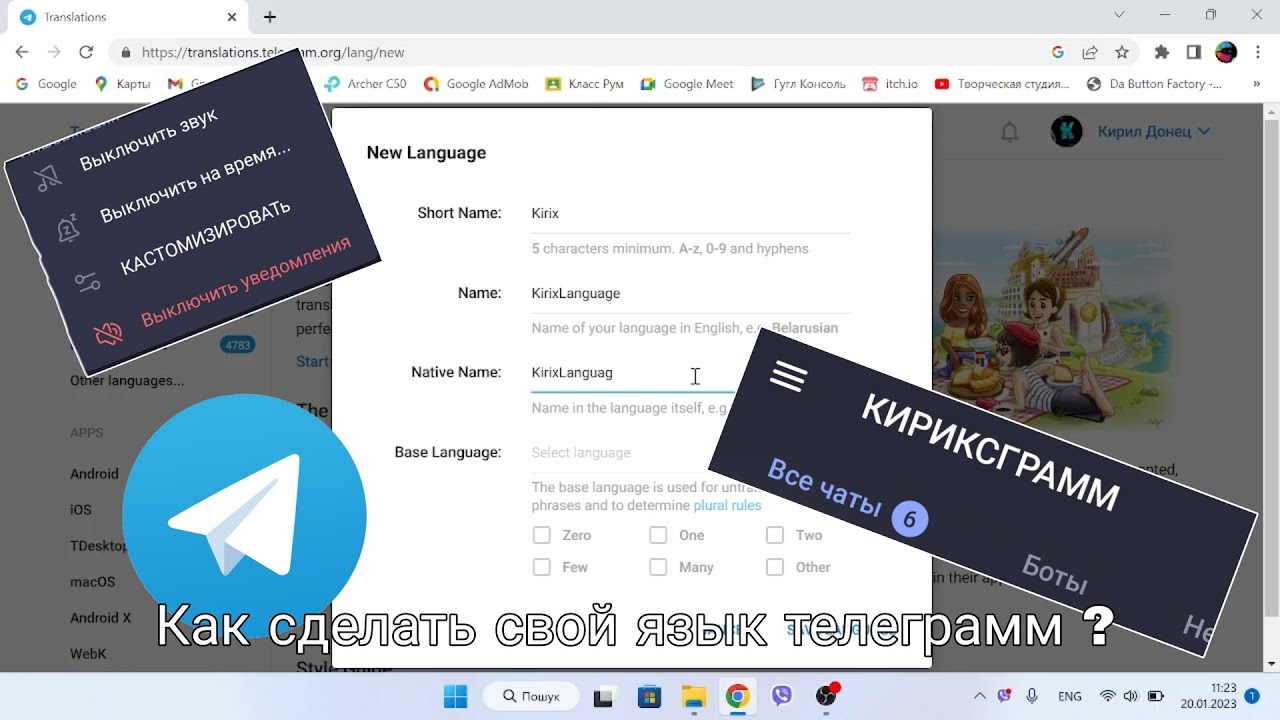Open the itch.io bookmark

(890, 84)
